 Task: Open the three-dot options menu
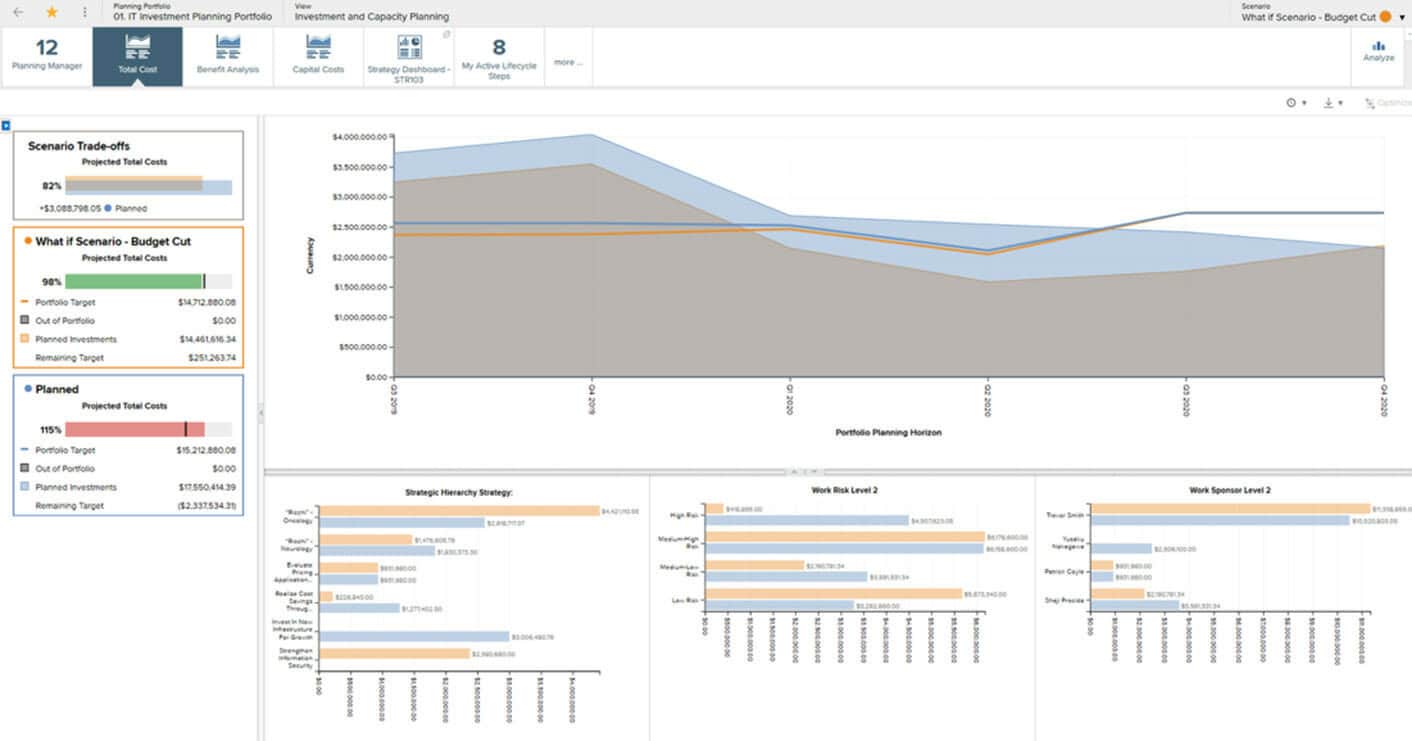pos(84,12)
